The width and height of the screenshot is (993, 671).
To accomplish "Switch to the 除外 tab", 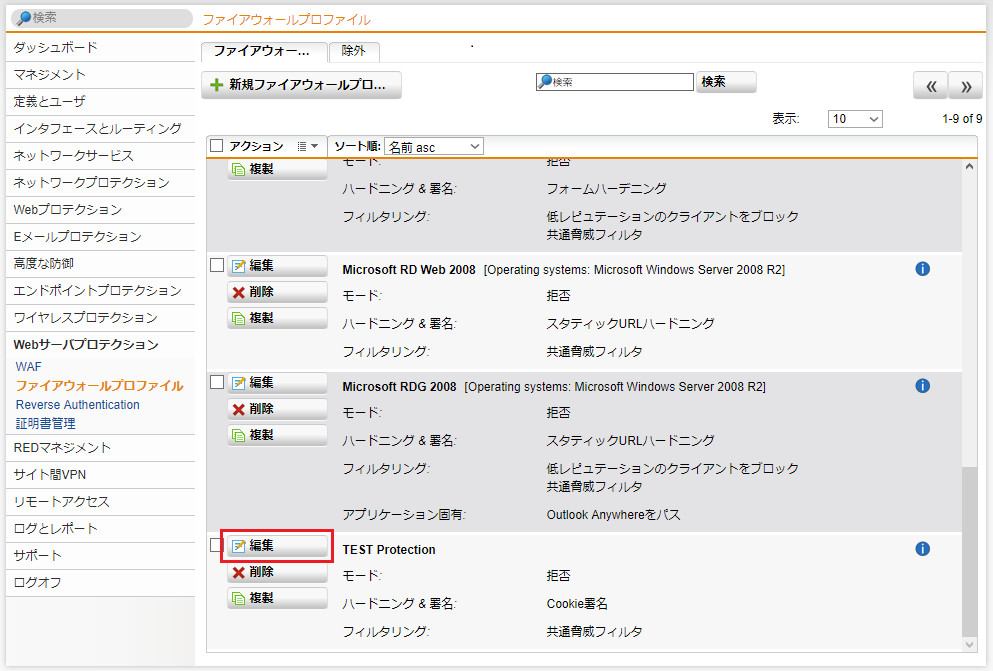I will (354, 51).
